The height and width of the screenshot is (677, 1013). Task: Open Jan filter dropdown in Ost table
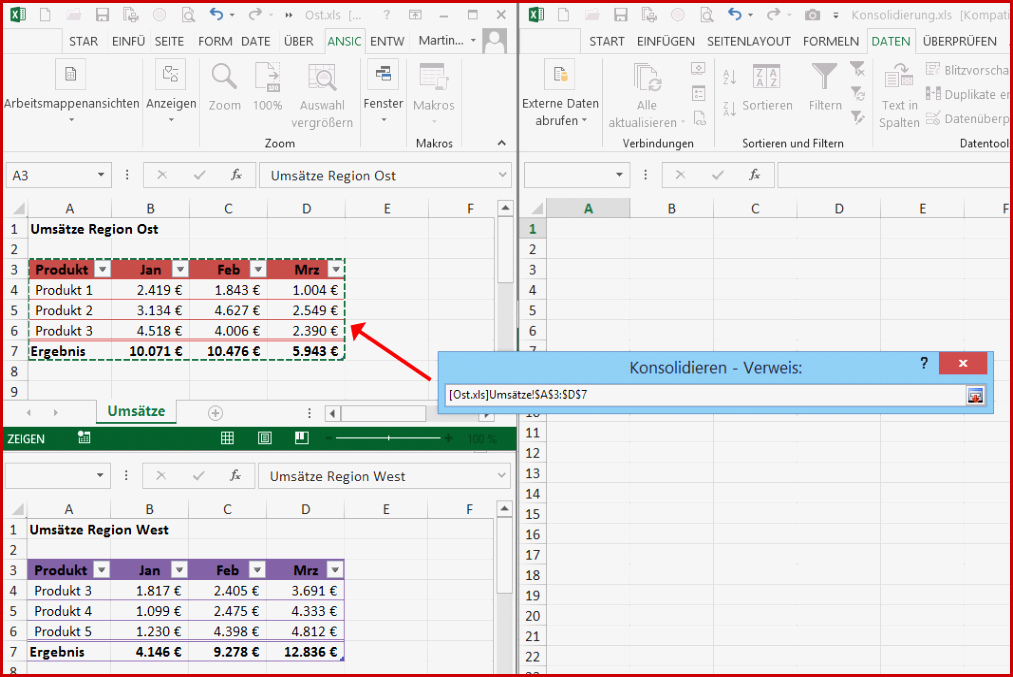point(180,269)
